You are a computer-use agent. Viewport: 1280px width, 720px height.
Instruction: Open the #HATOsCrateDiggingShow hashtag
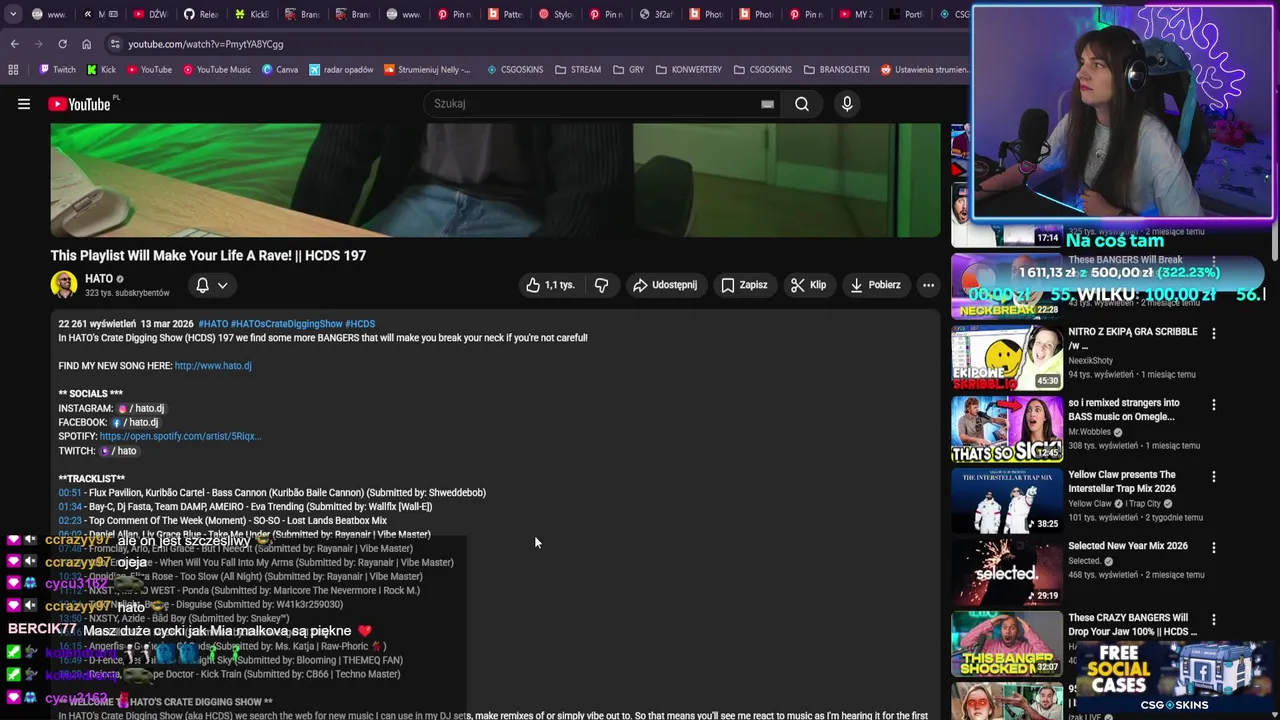tap(286, 324)
